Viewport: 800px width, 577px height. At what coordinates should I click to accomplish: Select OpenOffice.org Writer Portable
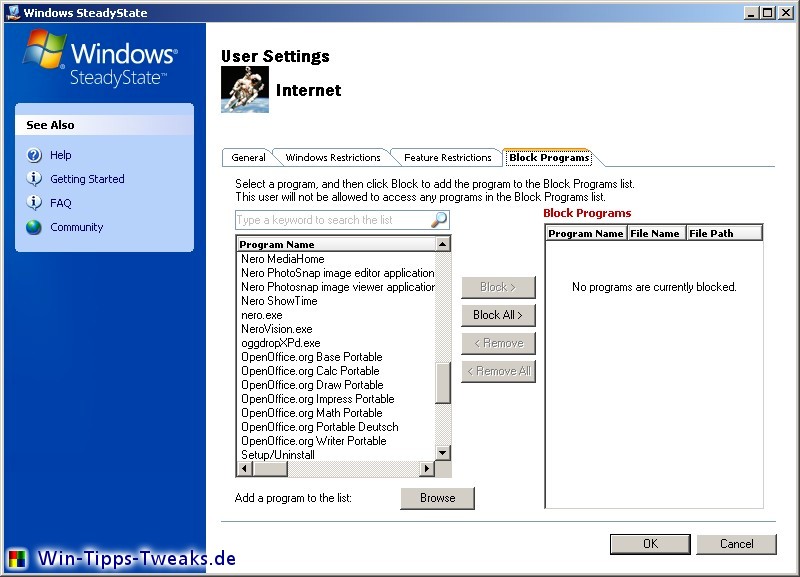pyautogui.click(x=314, y=441)
